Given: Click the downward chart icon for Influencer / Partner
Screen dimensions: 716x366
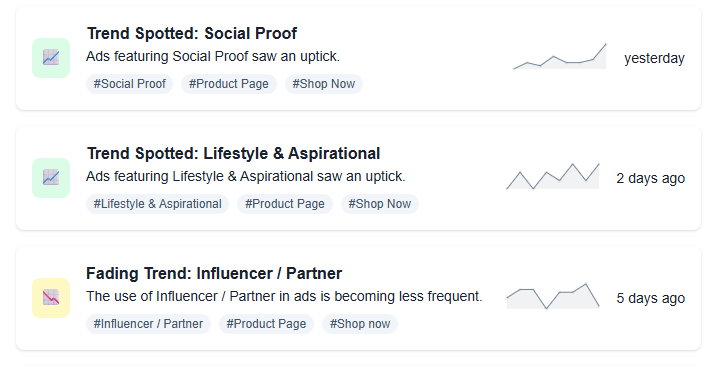Looking at the screenshot, I should (x=51, y=298).
